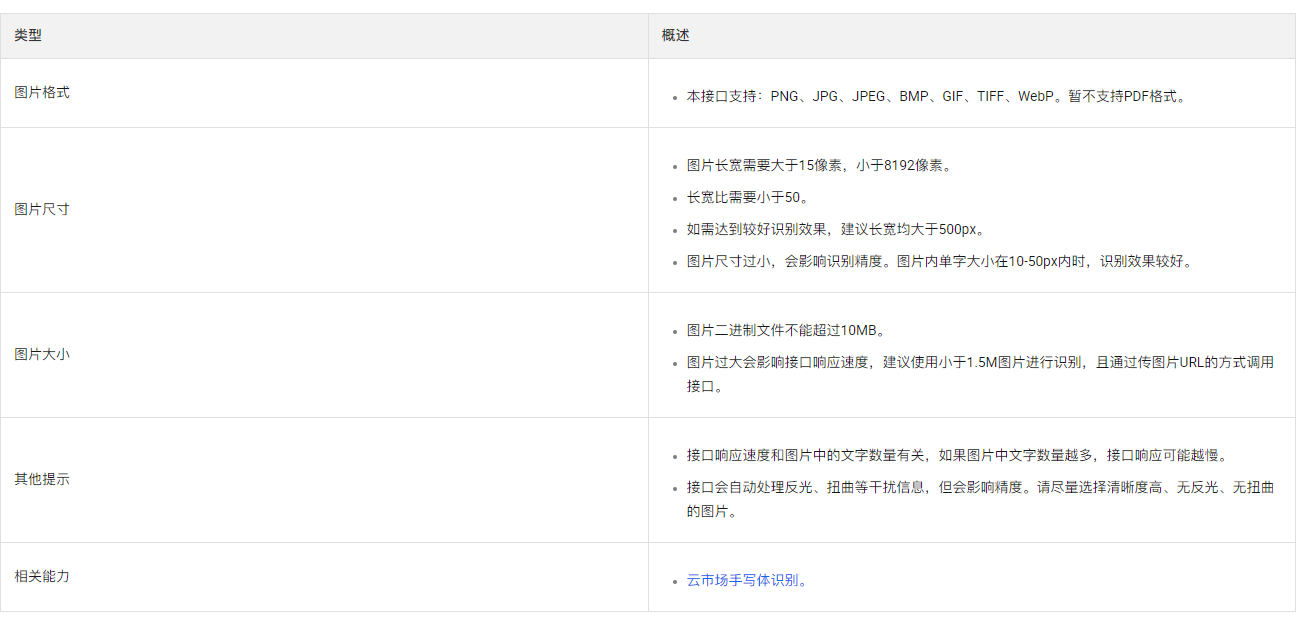Click the 图片二进制文件不能超过10MB bullet

786,330
